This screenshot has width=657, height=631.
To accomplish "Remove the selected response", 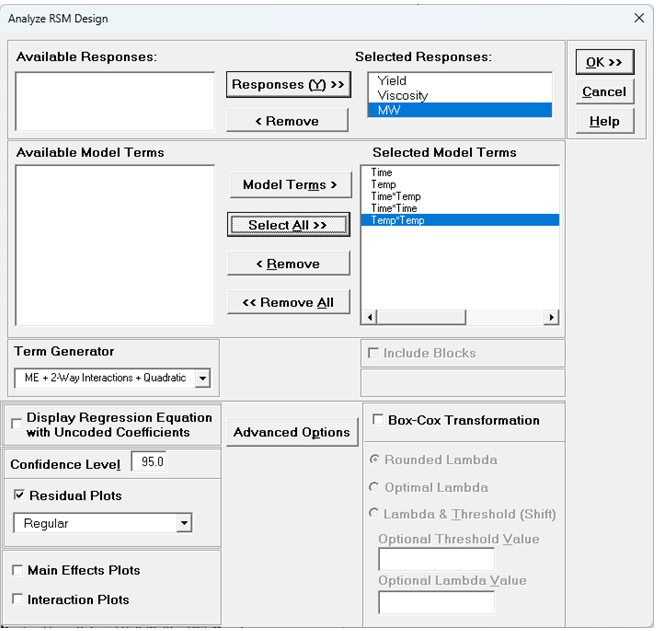I will [287, 121].
